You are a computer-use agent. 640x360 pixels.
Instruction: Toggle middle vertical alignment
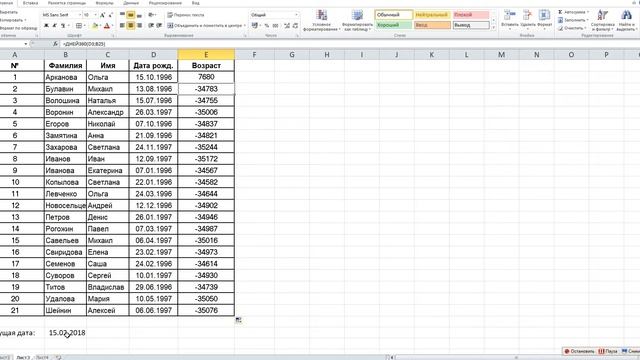pos(131,15)
